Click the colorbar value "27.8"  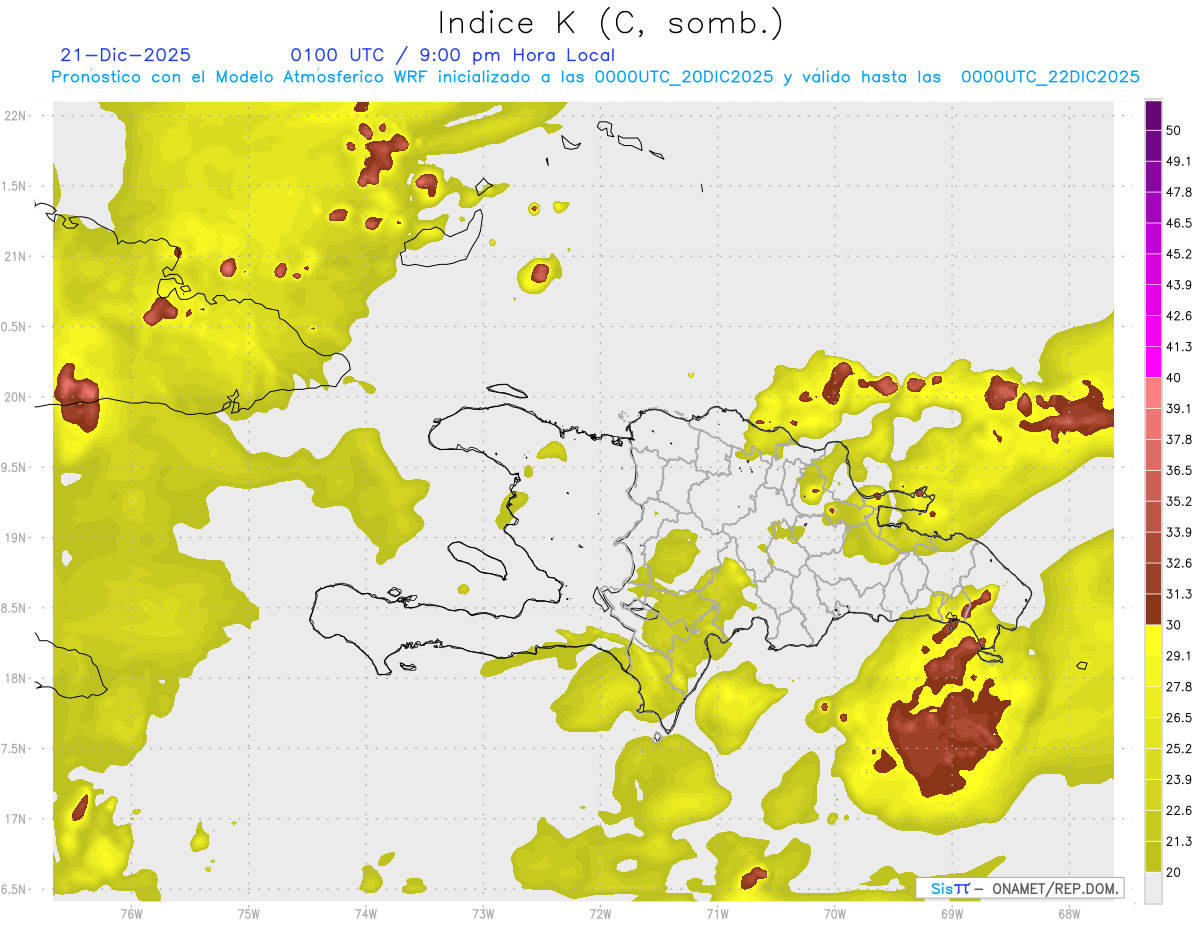coord(1179,687)
